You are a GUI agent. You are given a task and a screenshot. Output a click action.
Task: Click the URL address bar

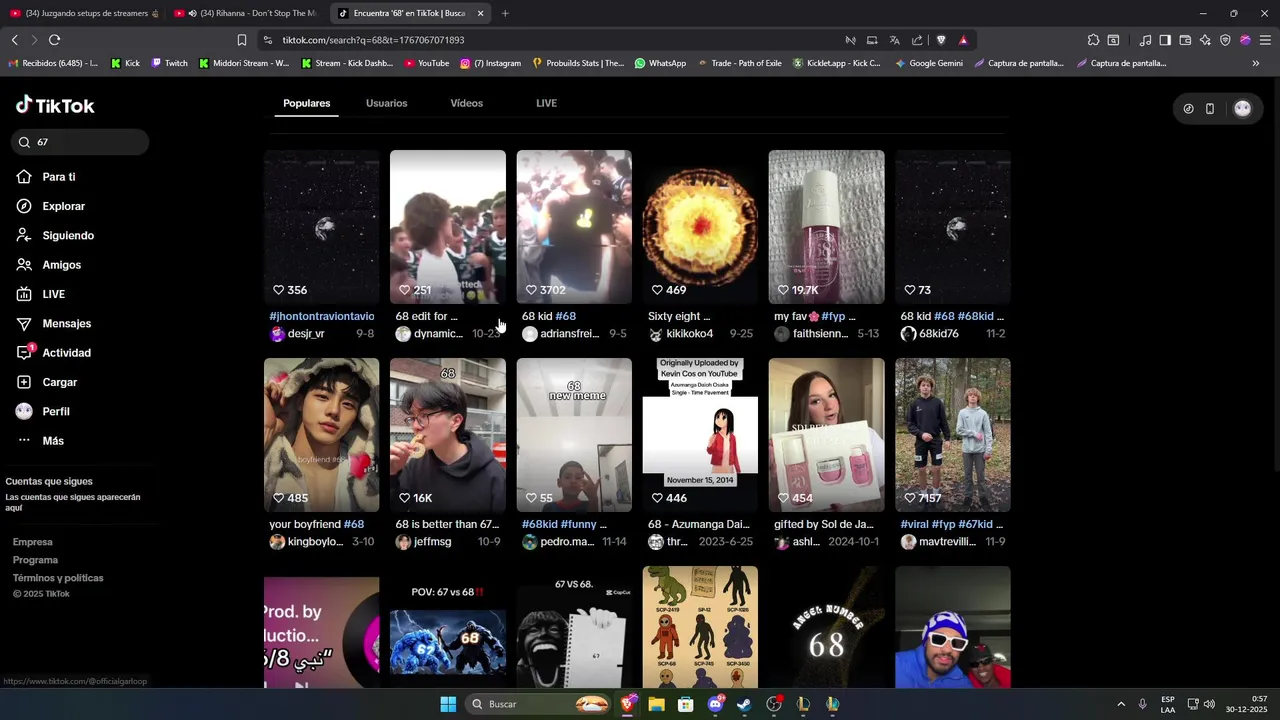coord(550,40)
